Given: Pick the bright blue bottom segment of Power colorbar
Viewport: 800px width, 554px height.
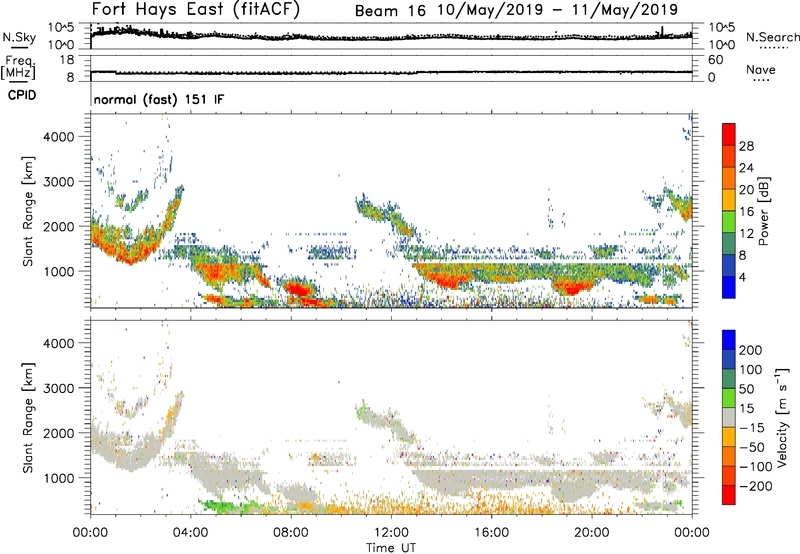Looking at the screenshot, I should [x=729, y=287].
